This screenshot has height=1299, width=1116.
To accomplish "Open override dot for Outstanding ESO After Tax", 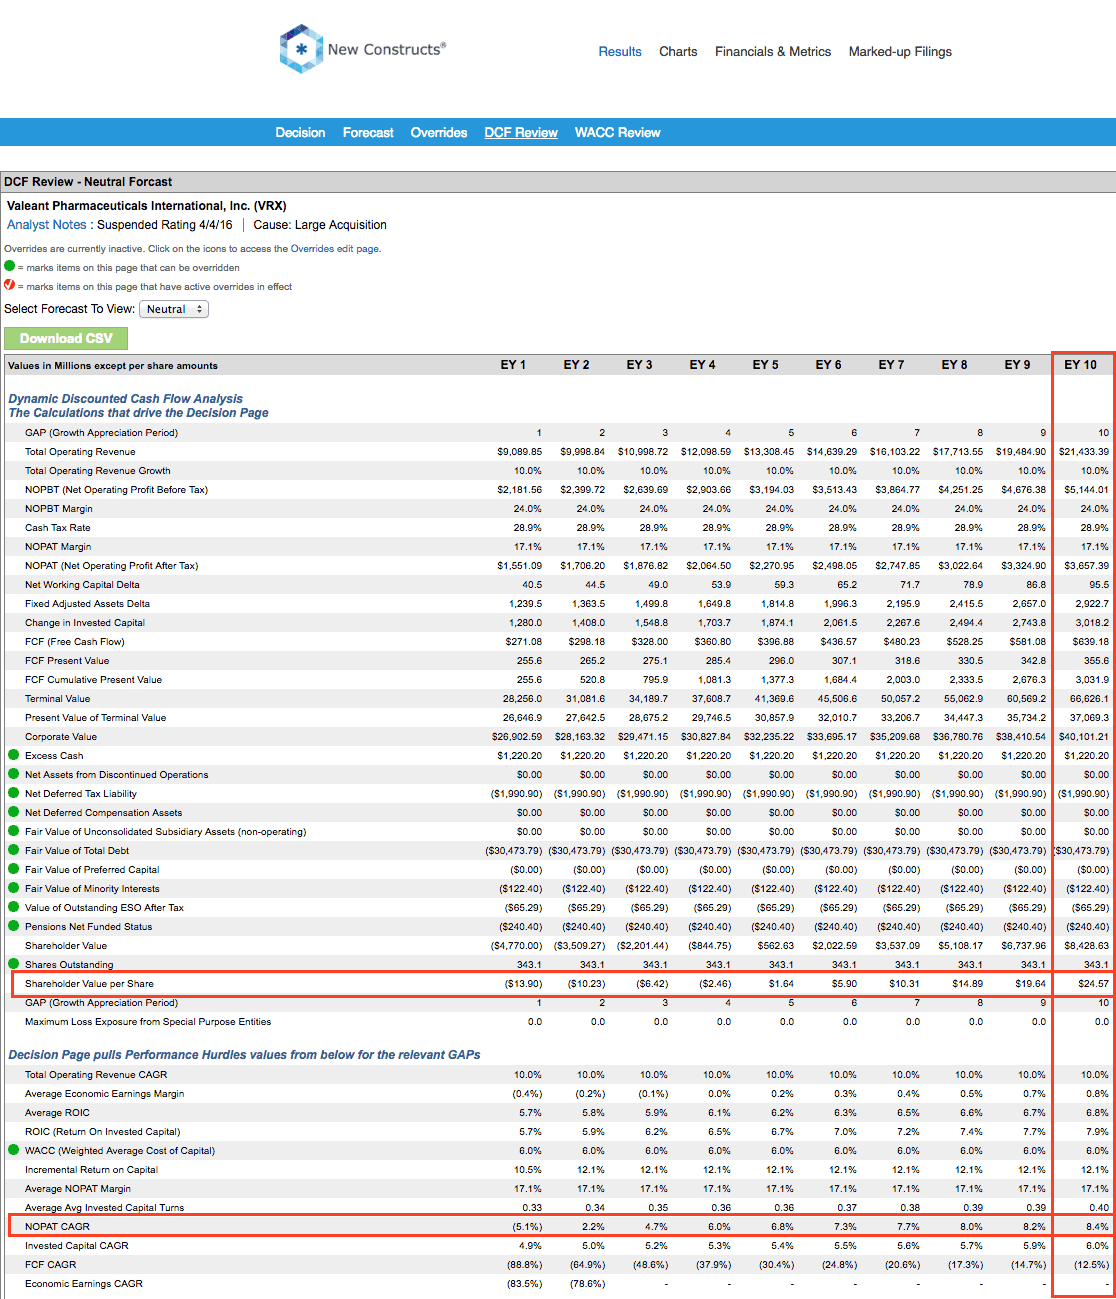I will click(14, 907).
